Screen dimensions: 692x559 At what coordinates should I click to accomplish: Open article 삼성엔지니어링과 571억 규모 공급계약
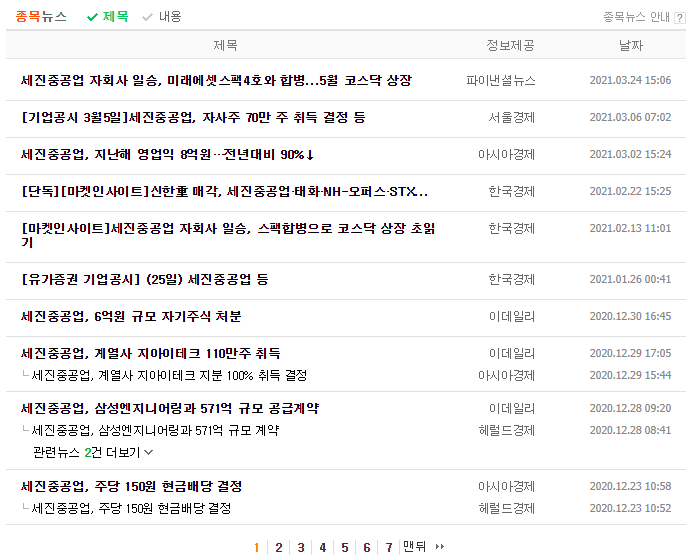pyautogui.click(x=170, y=408)
